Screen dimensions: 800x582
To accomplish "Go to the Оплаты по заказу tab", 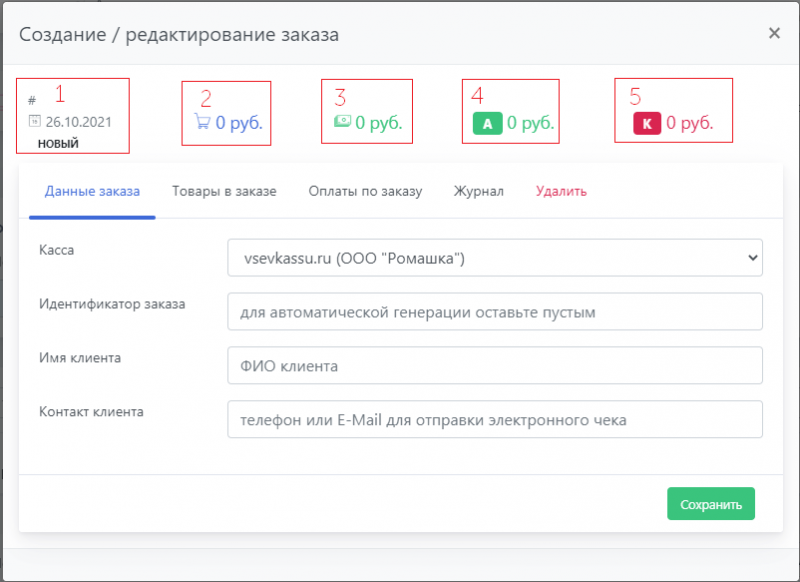I will [x=365, y=191].
